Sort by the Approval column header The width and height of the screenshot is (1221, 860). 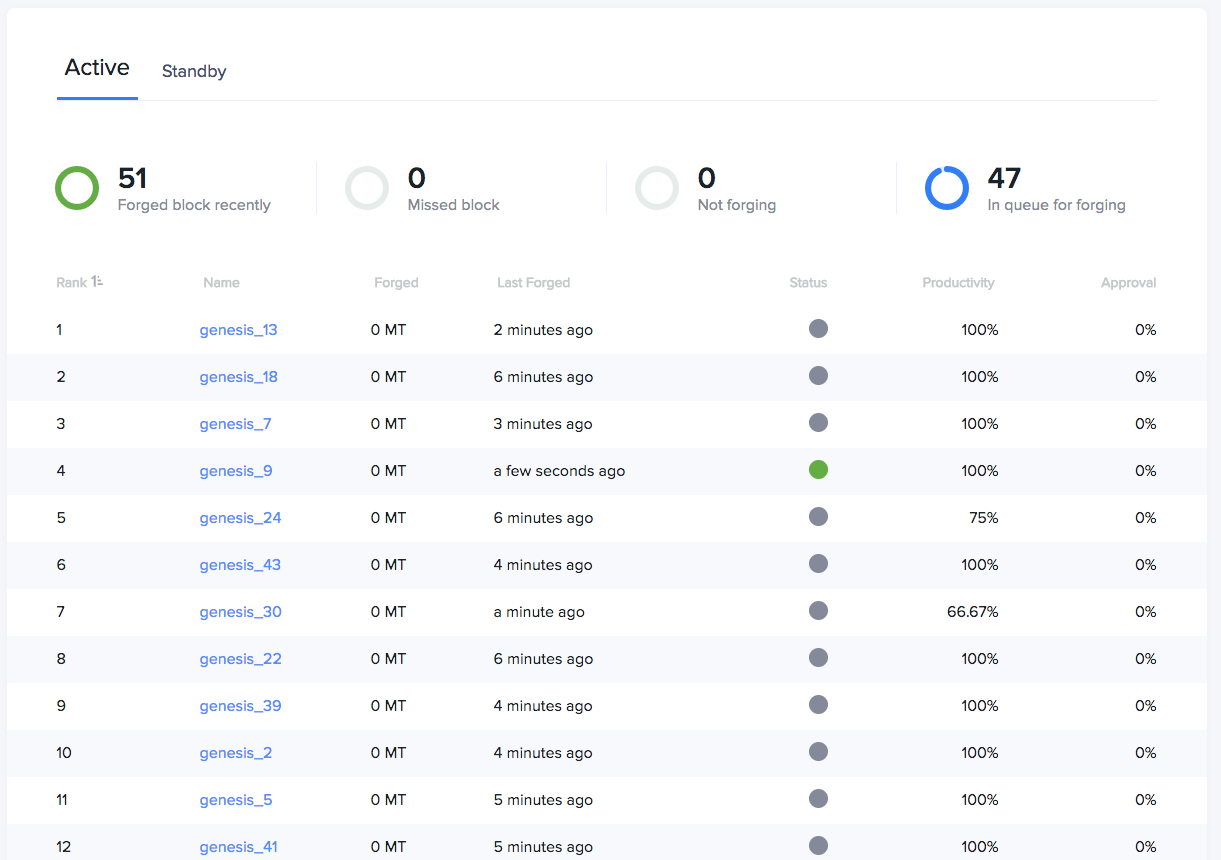1128,283
